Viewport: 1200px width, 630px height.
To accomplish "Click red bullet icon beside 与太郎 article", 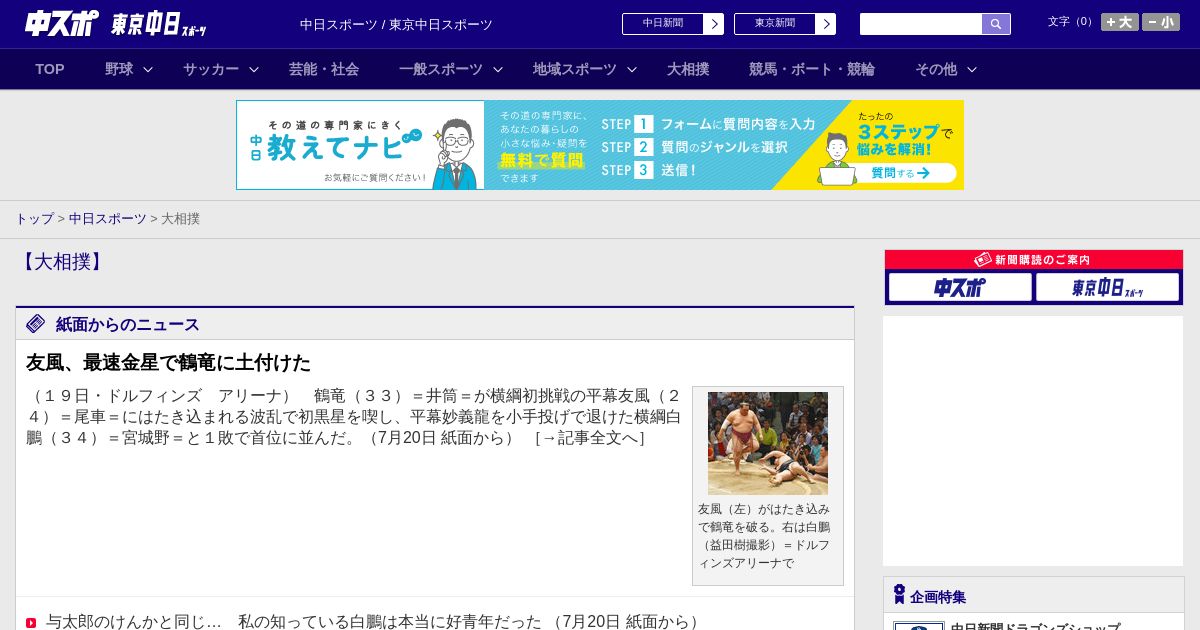I will point(31,623).
